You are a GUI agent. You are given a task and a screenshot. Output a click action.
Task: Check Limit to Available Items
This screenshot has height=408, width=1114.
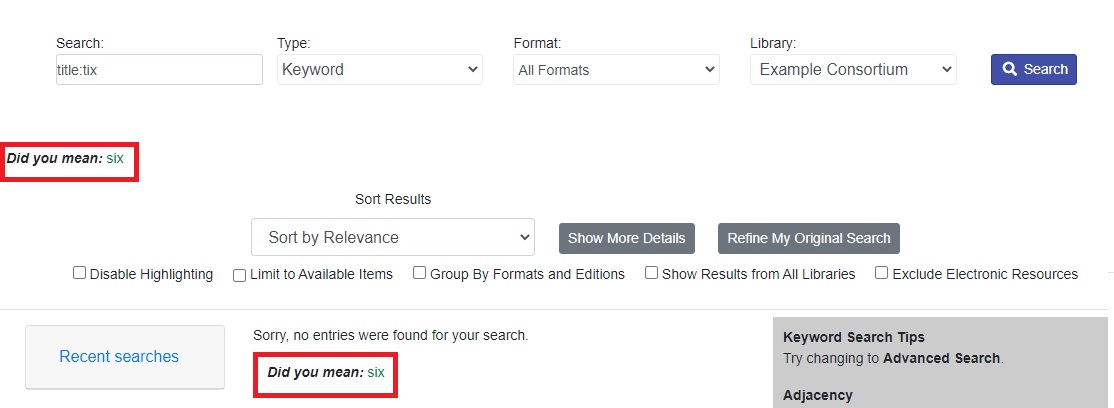(x=239, y=275)
